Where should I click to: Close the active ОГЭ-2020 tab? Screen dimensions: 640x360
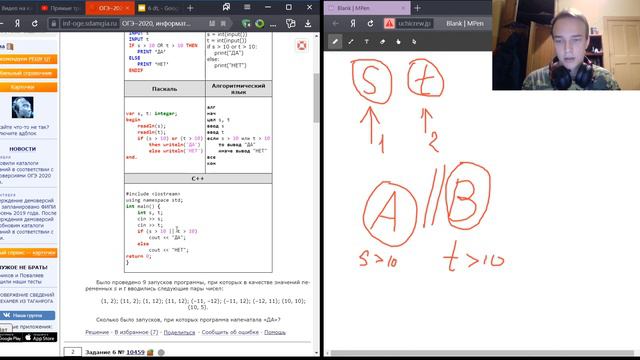[x=127, y=8]
